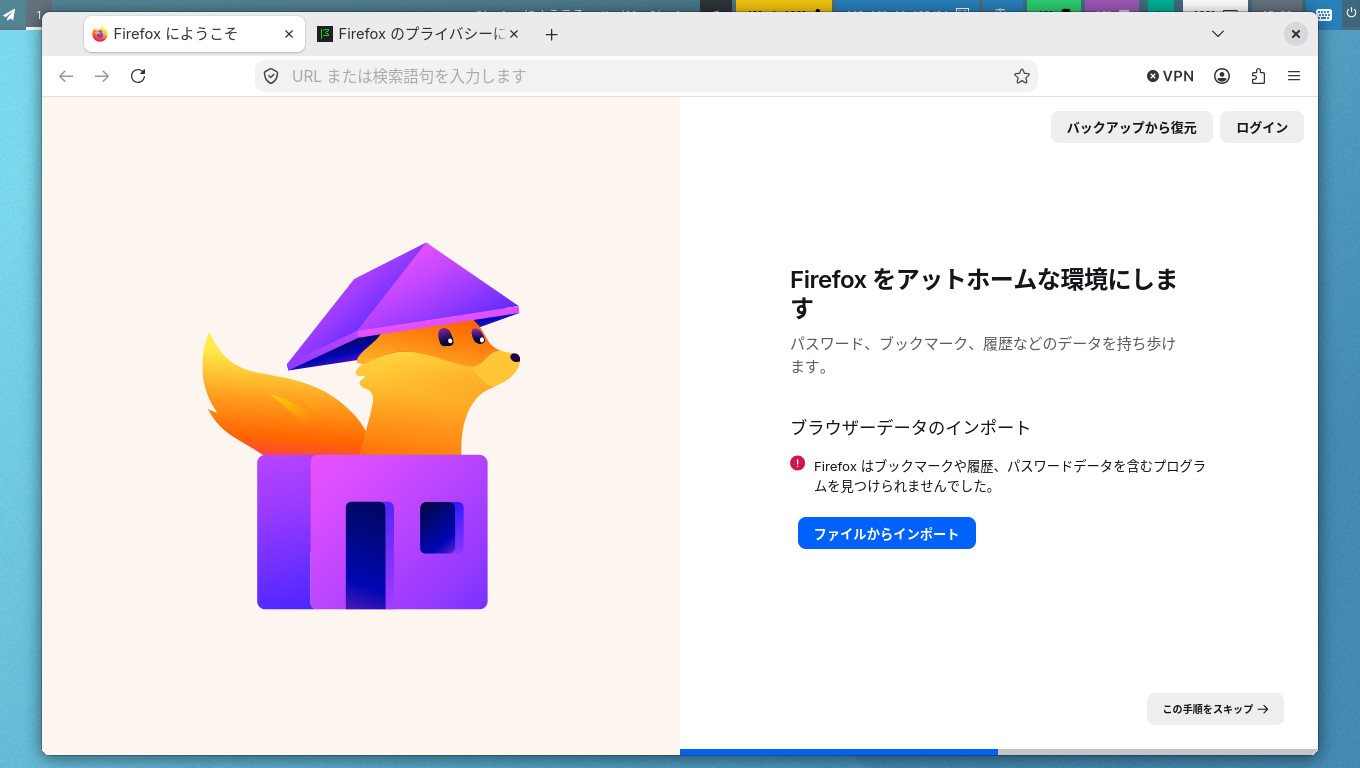
Task: Switch to the 'Firefox にようこそ' tab
Action: (x=195, y=34)
